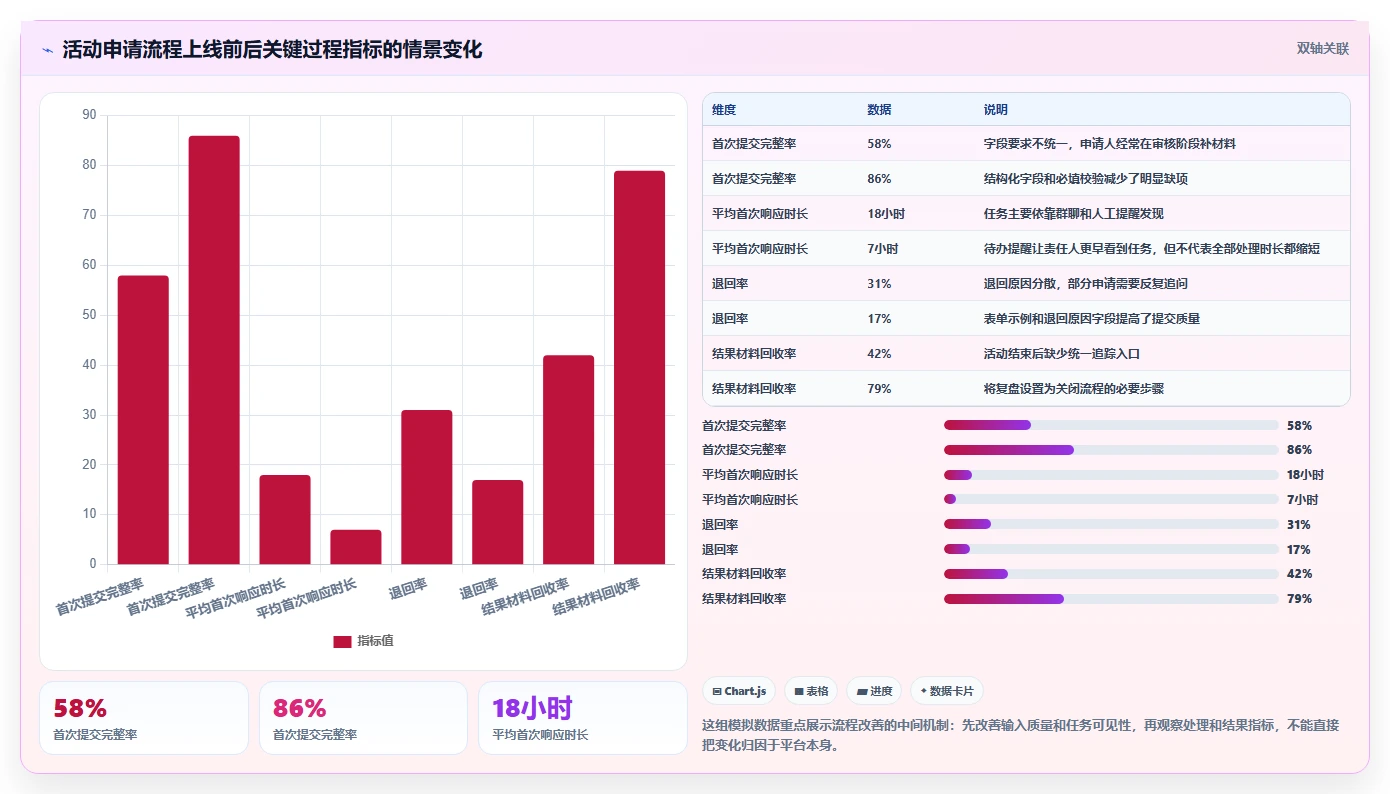The image size is (1390, 794).
Task: Select the 表格 chip
Action: (x=811, y=691)
